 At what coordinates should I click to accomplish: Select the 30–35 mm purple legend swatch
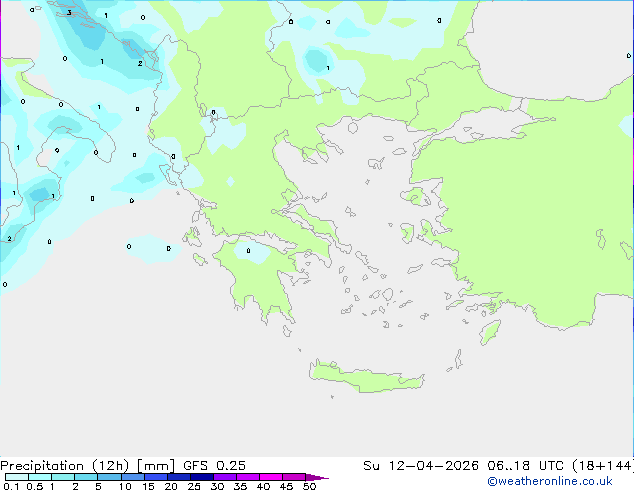(x=225, y=477)
